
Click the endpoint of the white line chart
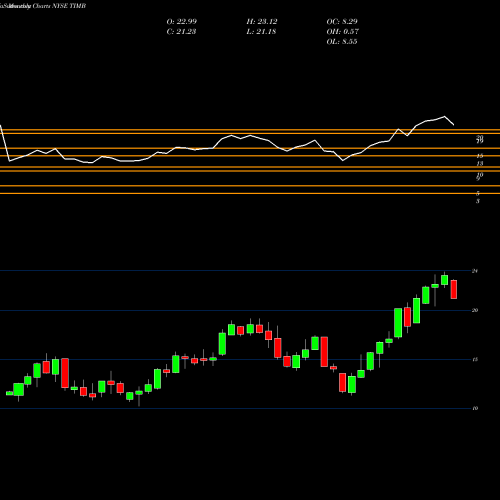pos(453,125)
